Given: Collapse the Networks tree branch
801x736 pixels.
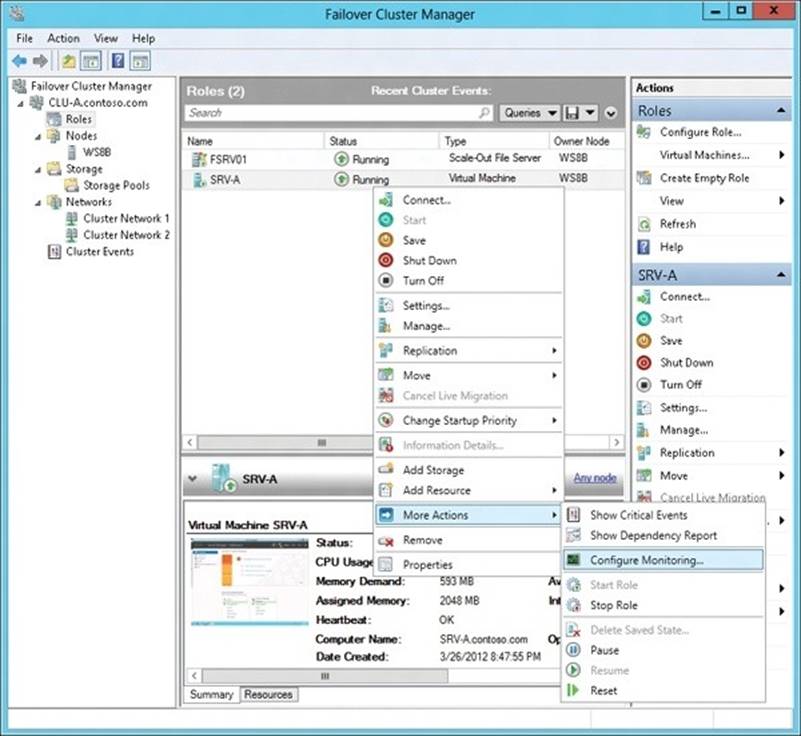Looking at the screenshot, I should pos(38,203).
